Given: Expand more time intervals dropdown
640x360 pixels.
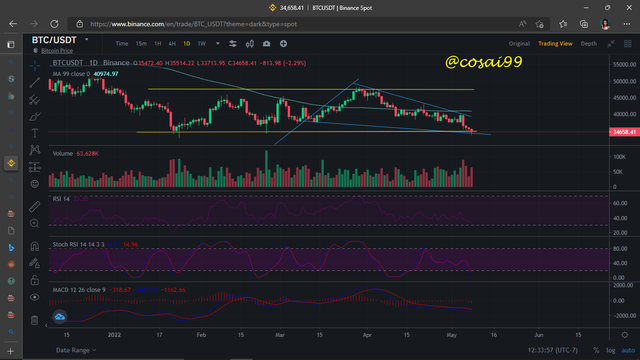Looking at the screenshot, I should click(218, 44).
